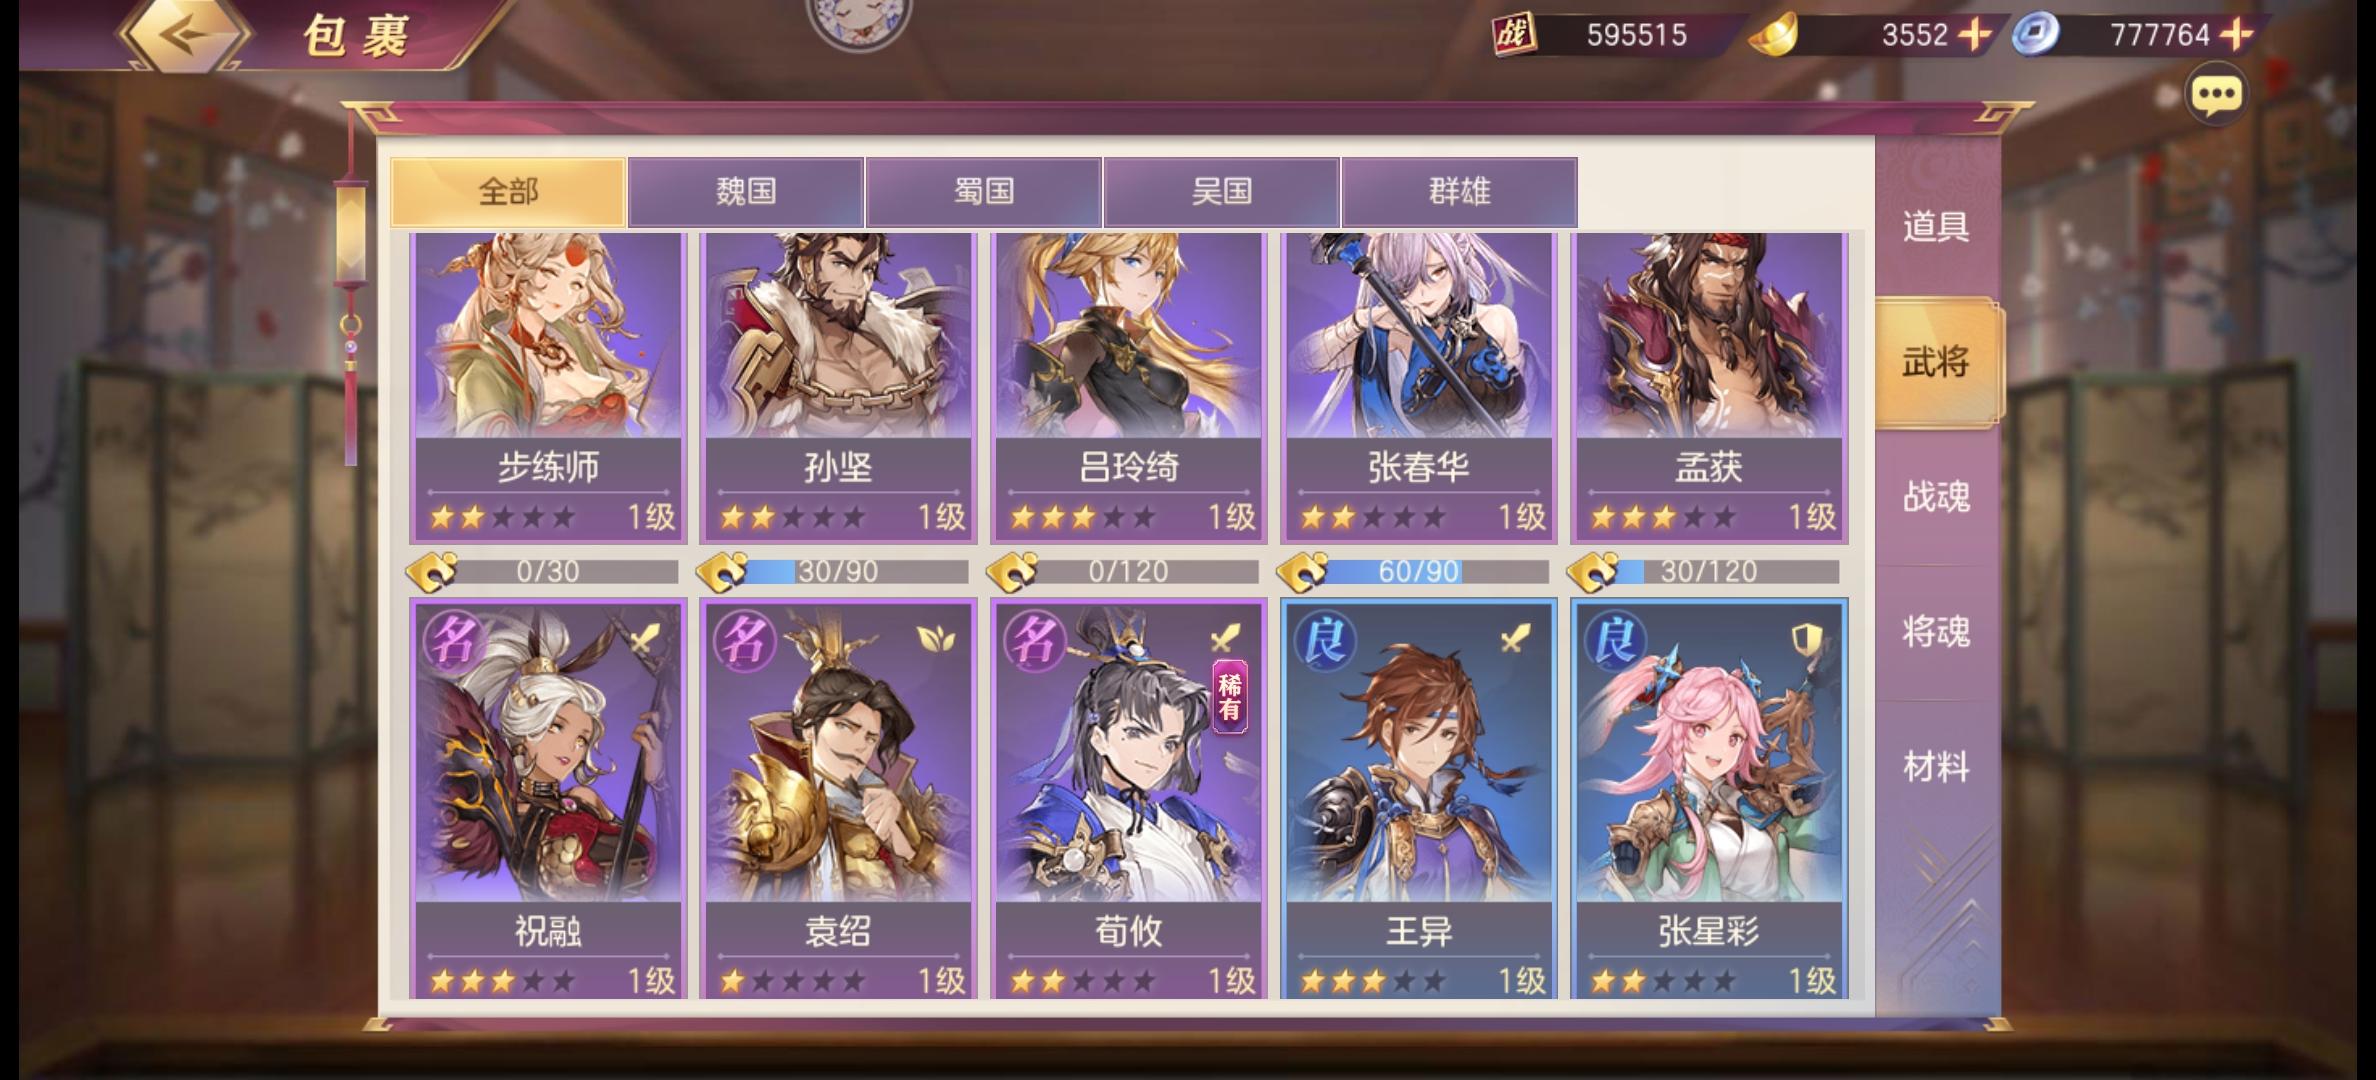
Task: Tap the silver coin plus icon
Action: pyautogui.click(x=2236, y=35)
